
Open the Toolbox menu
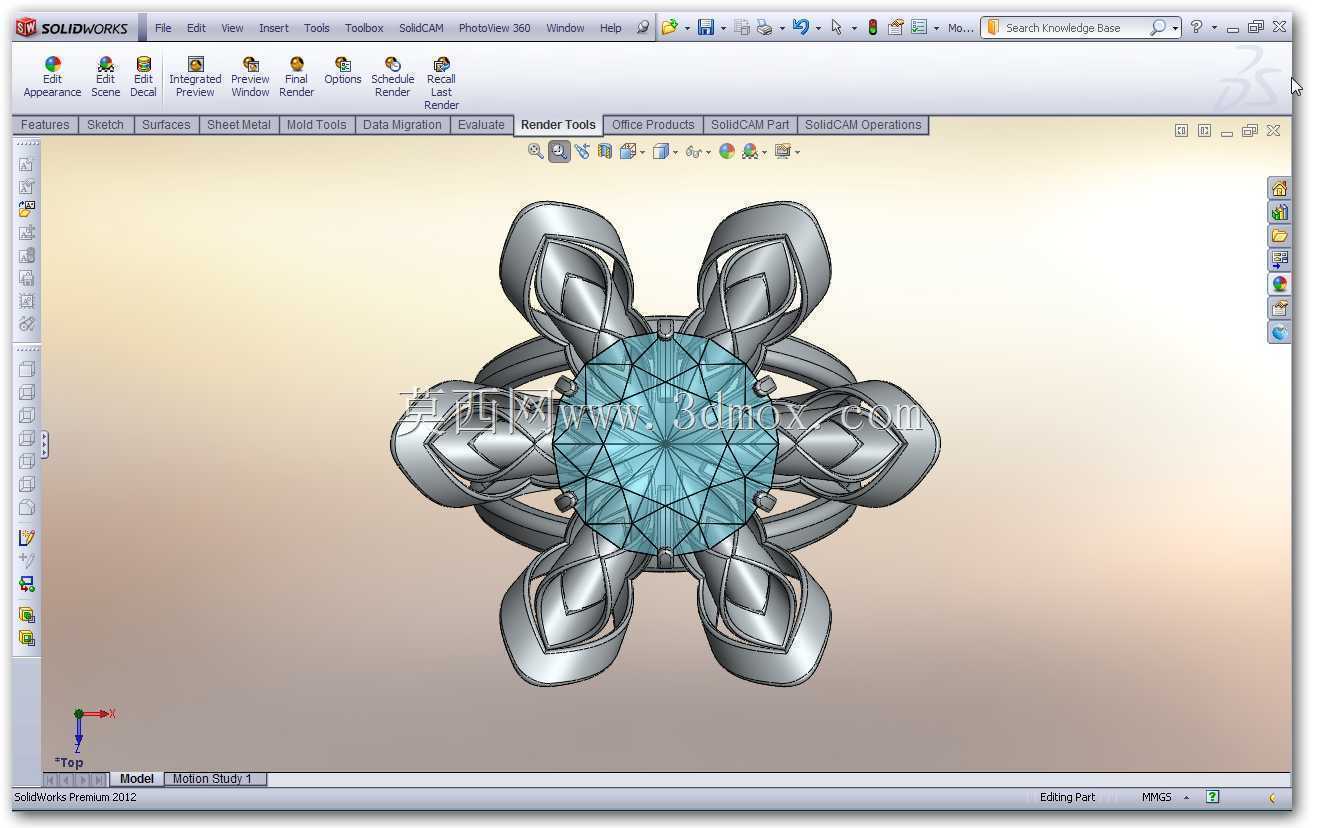[364, 28]
